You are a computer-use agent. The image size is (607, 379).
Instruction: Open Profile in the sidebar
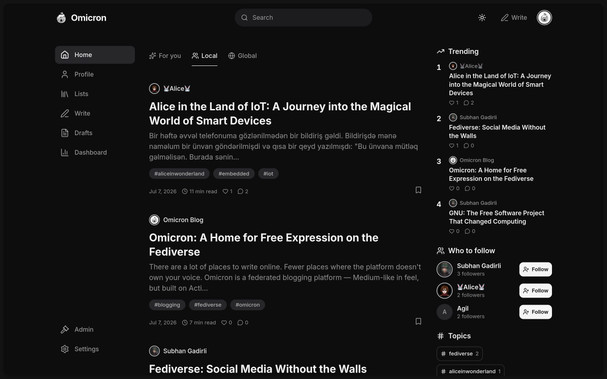[x=95, y=74]
